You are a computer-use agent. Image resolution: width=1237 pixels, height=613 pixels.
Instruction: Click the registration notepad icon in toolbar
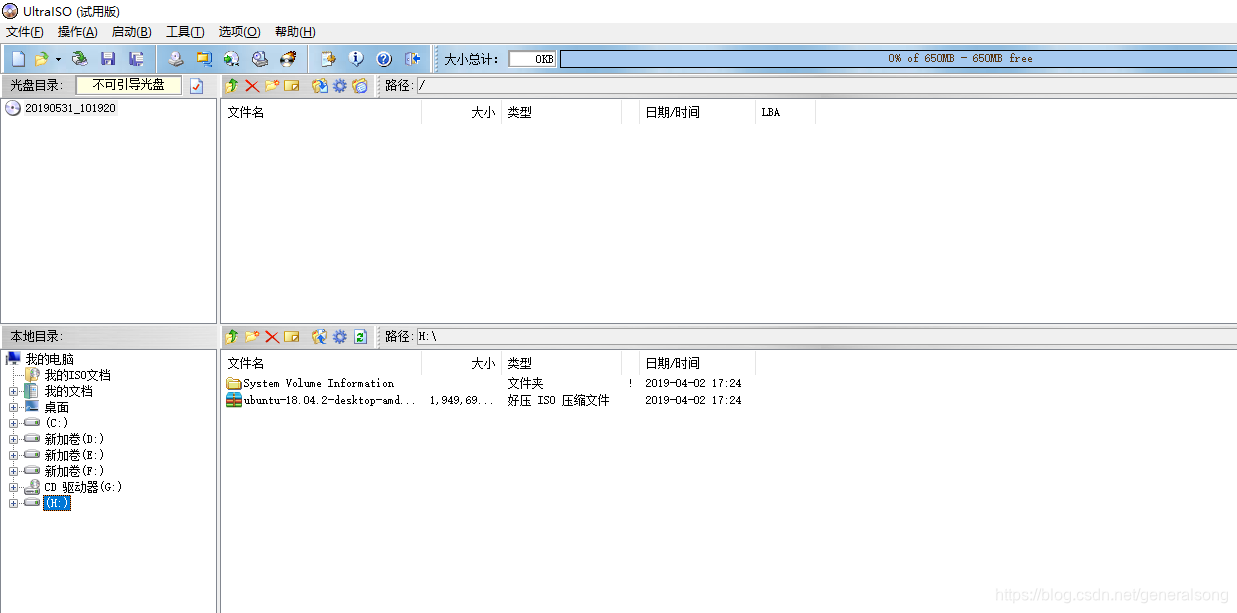click(327, 59)
